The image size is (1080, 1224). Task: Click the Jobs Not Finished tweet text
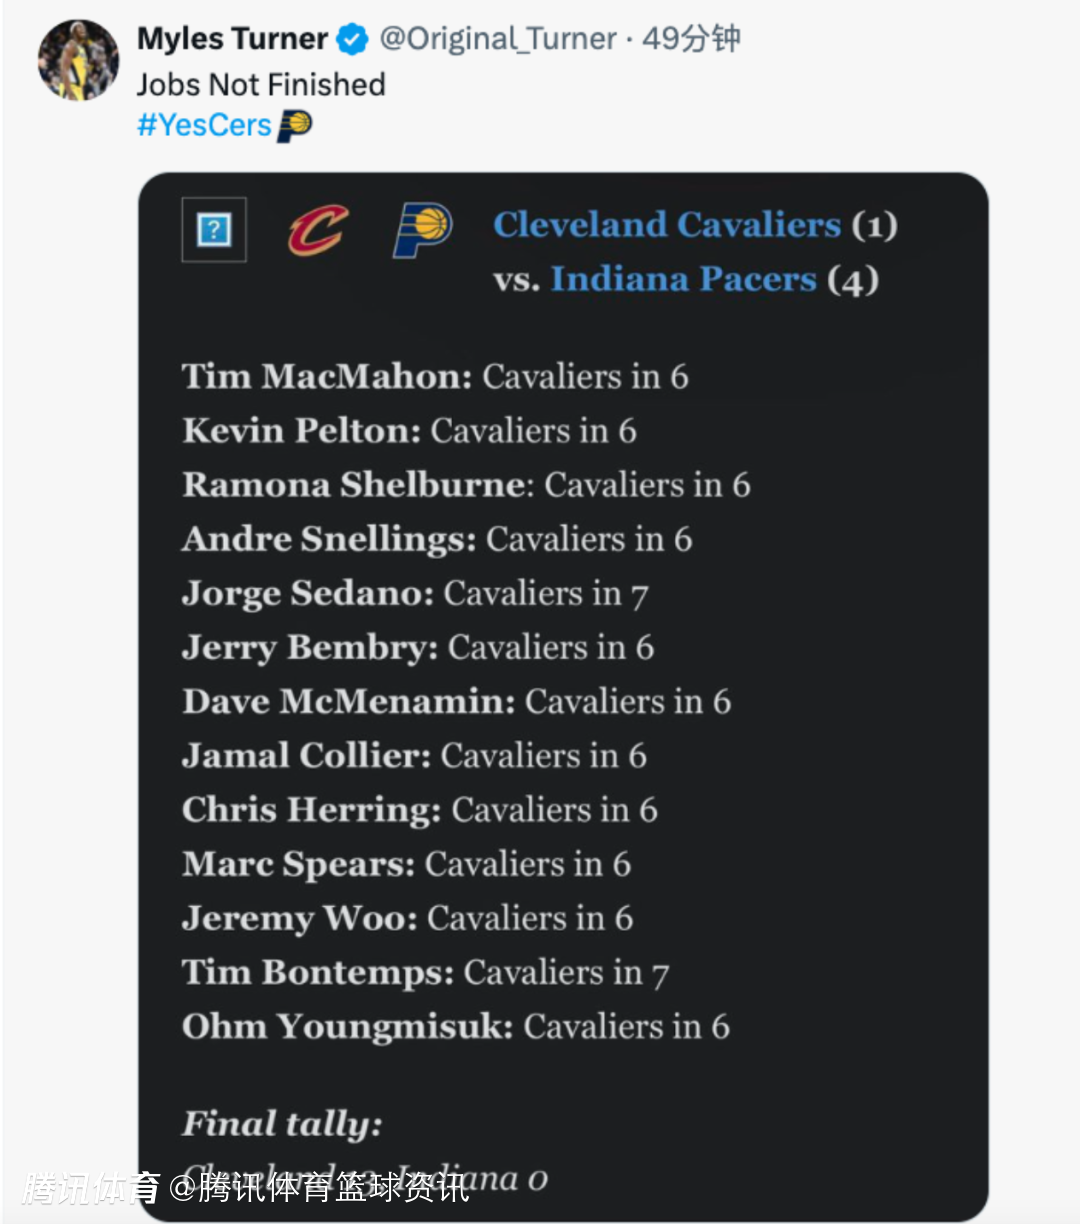pyautogui.click(x=261, y=84)
